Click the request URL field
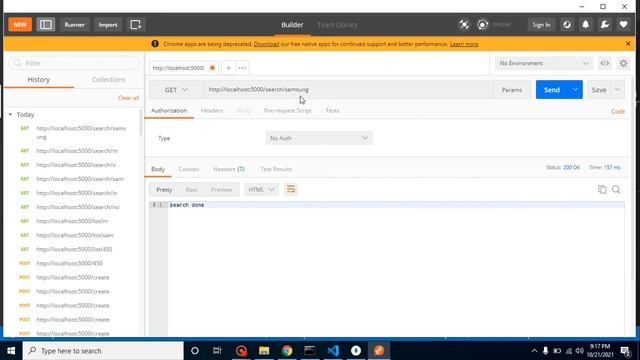Viewport: 640px width, 360px height. coord(348,90)
